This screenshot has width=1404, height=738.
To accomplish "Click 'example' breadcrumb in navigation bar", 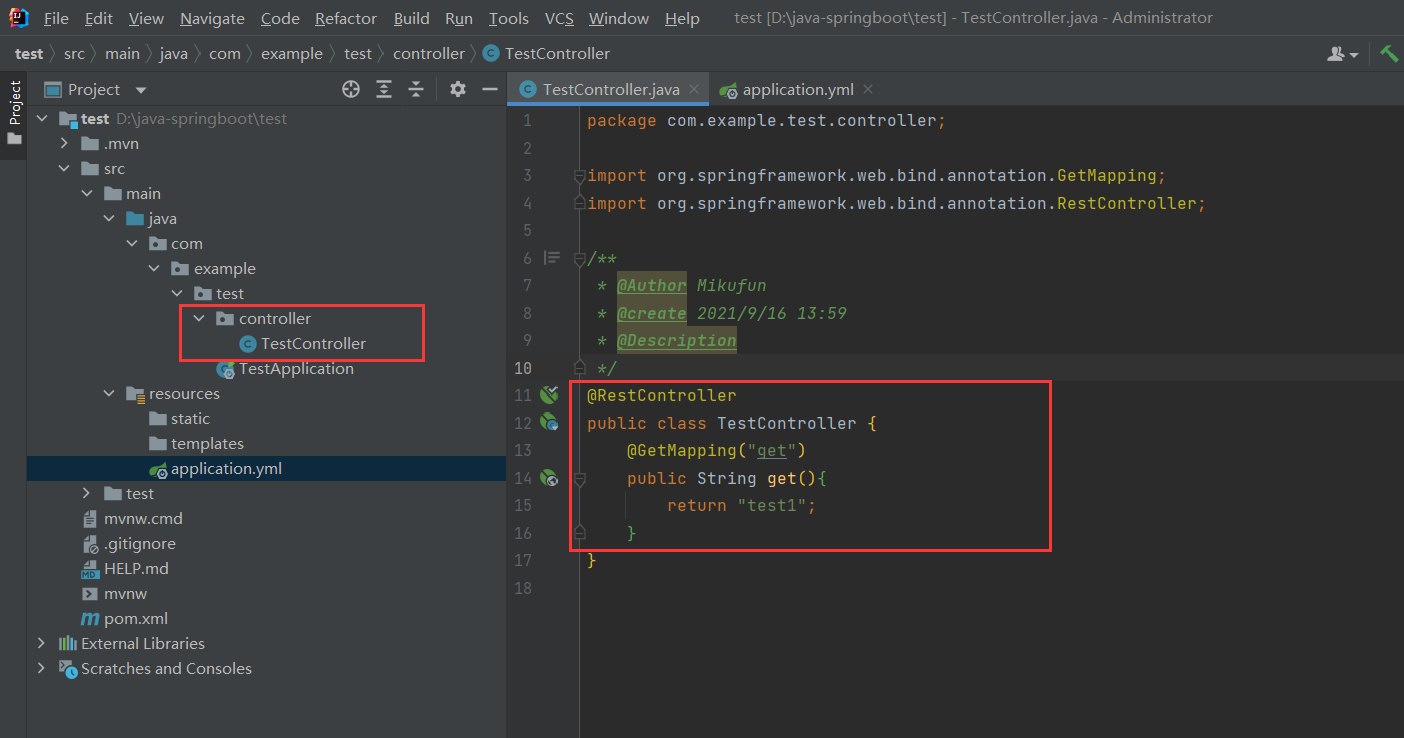I will coord(292,54).
